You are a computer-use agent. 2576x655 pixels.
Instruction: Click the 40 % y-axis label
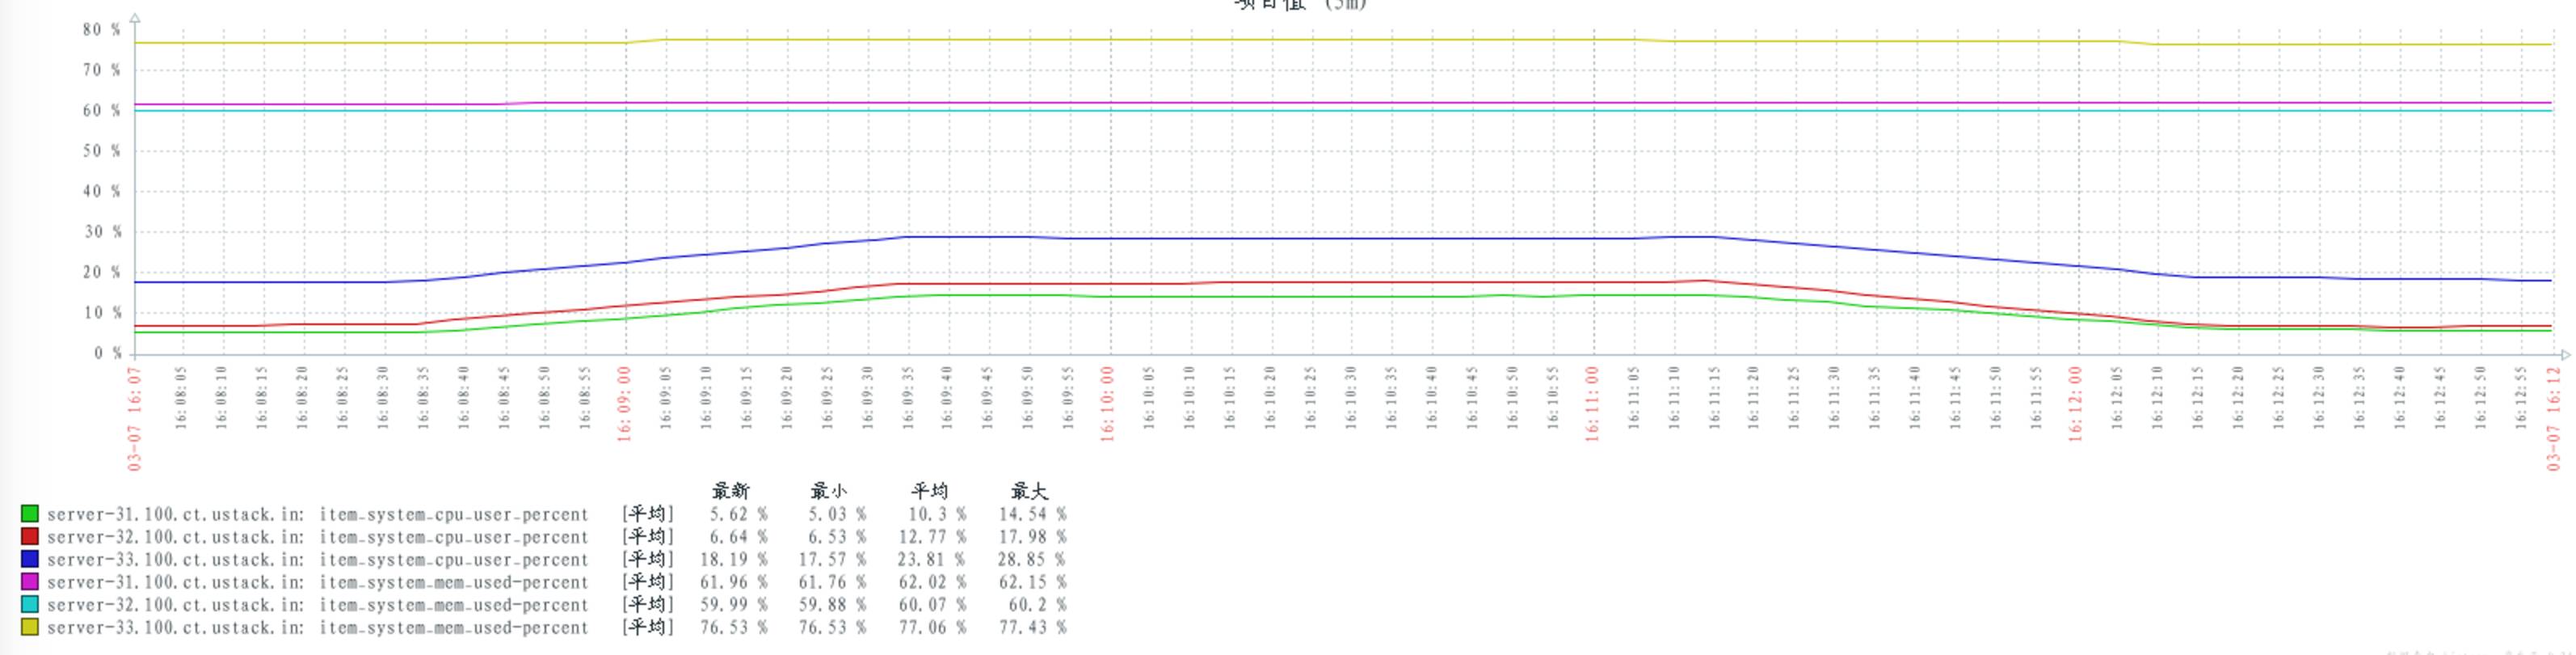point(102,191)
